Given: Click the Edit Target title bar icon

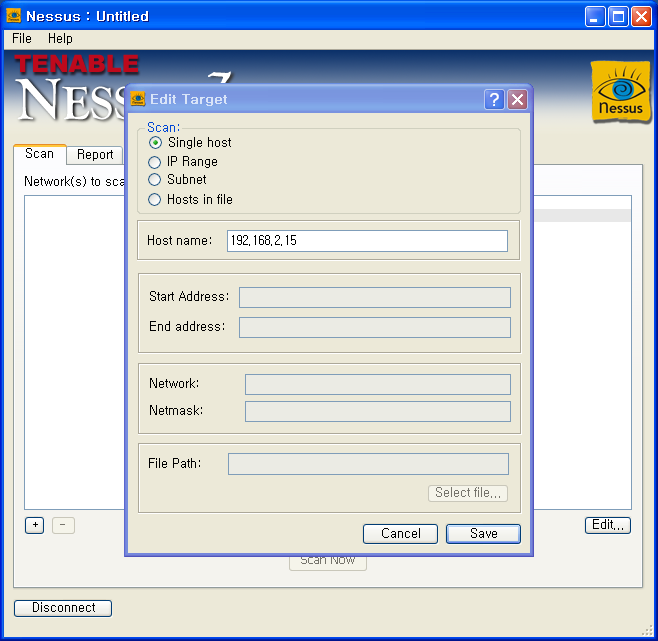Looking at the screenshot, I should (x=138, y=99).
